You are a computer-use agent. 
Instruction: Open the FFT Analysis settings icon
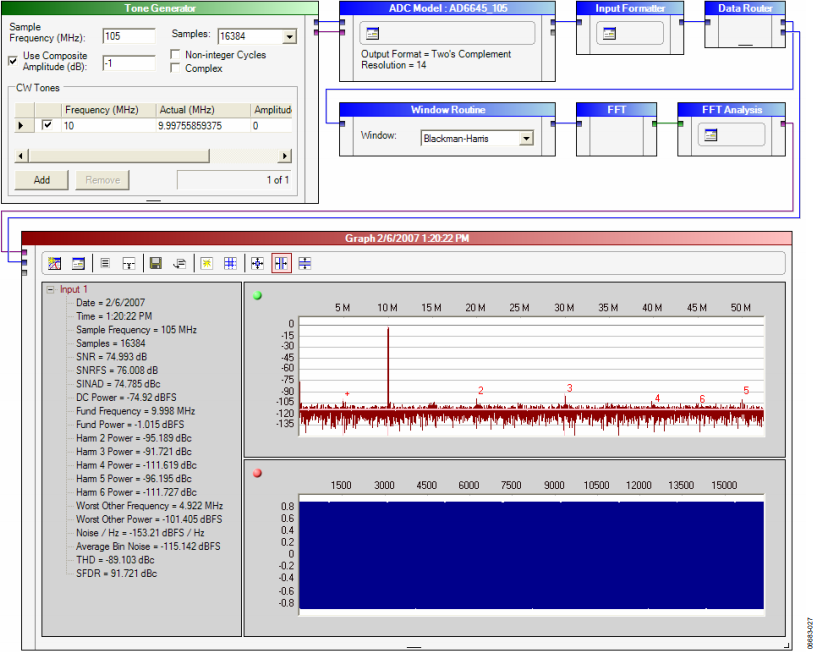(710, 135)
